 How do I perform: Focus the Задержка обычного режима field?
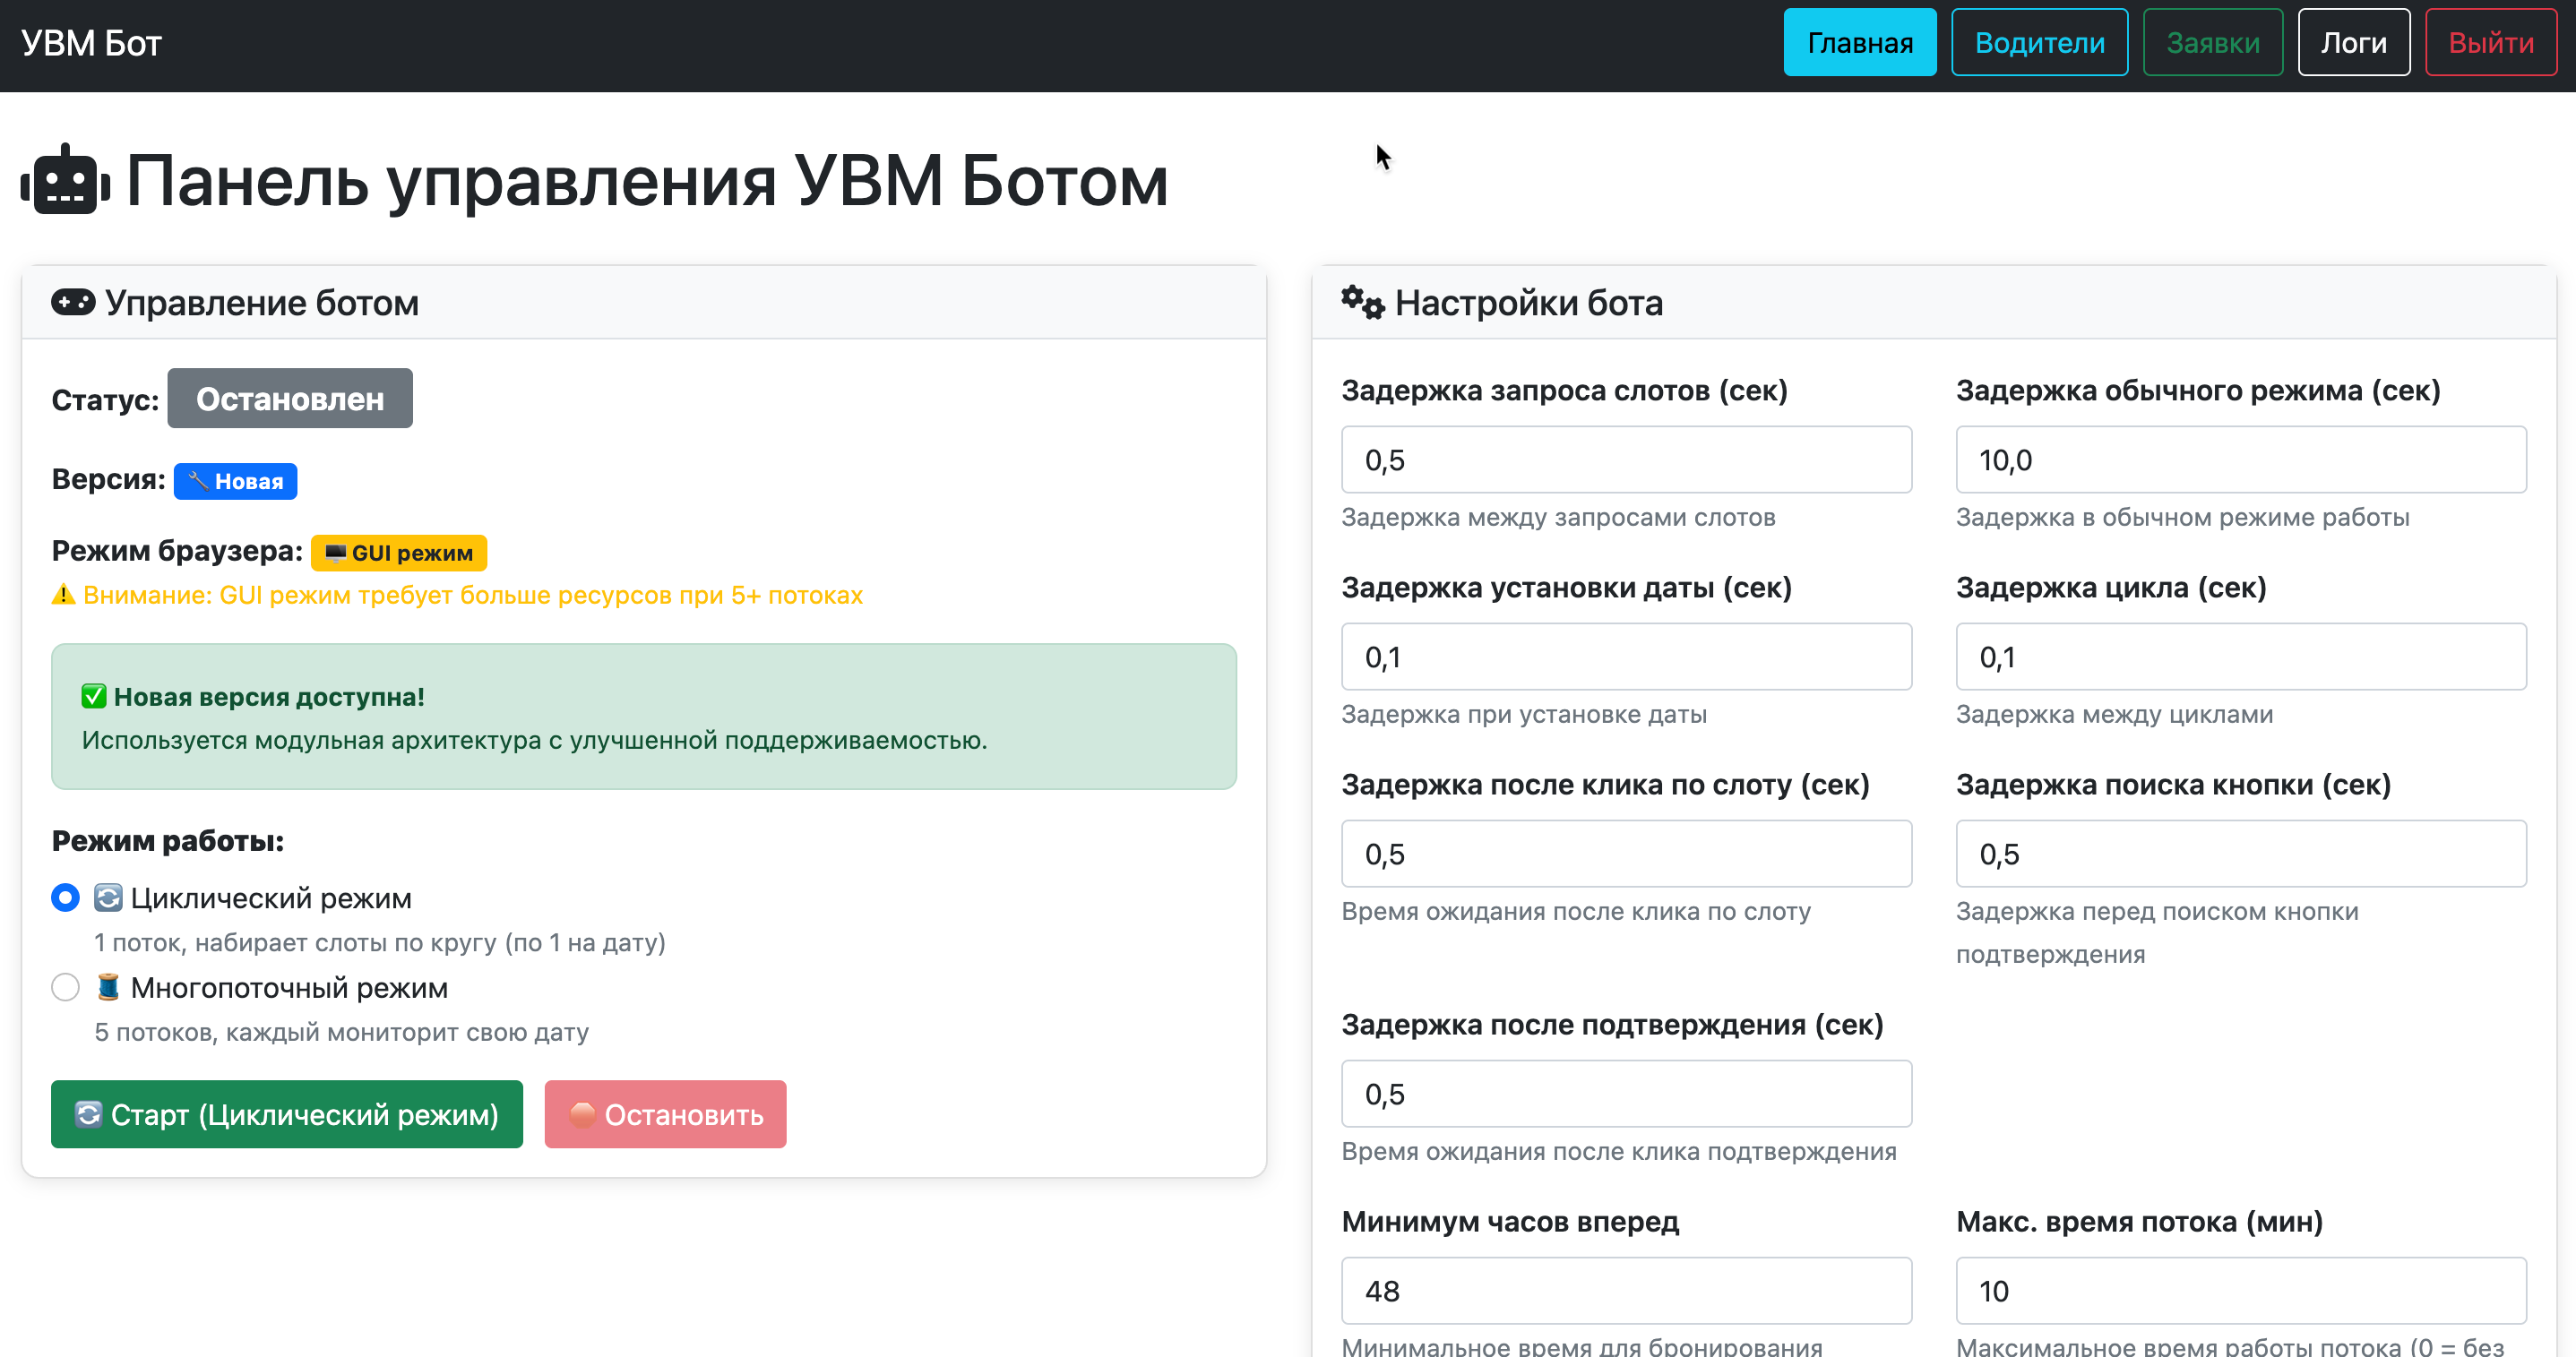(2240, 460)
